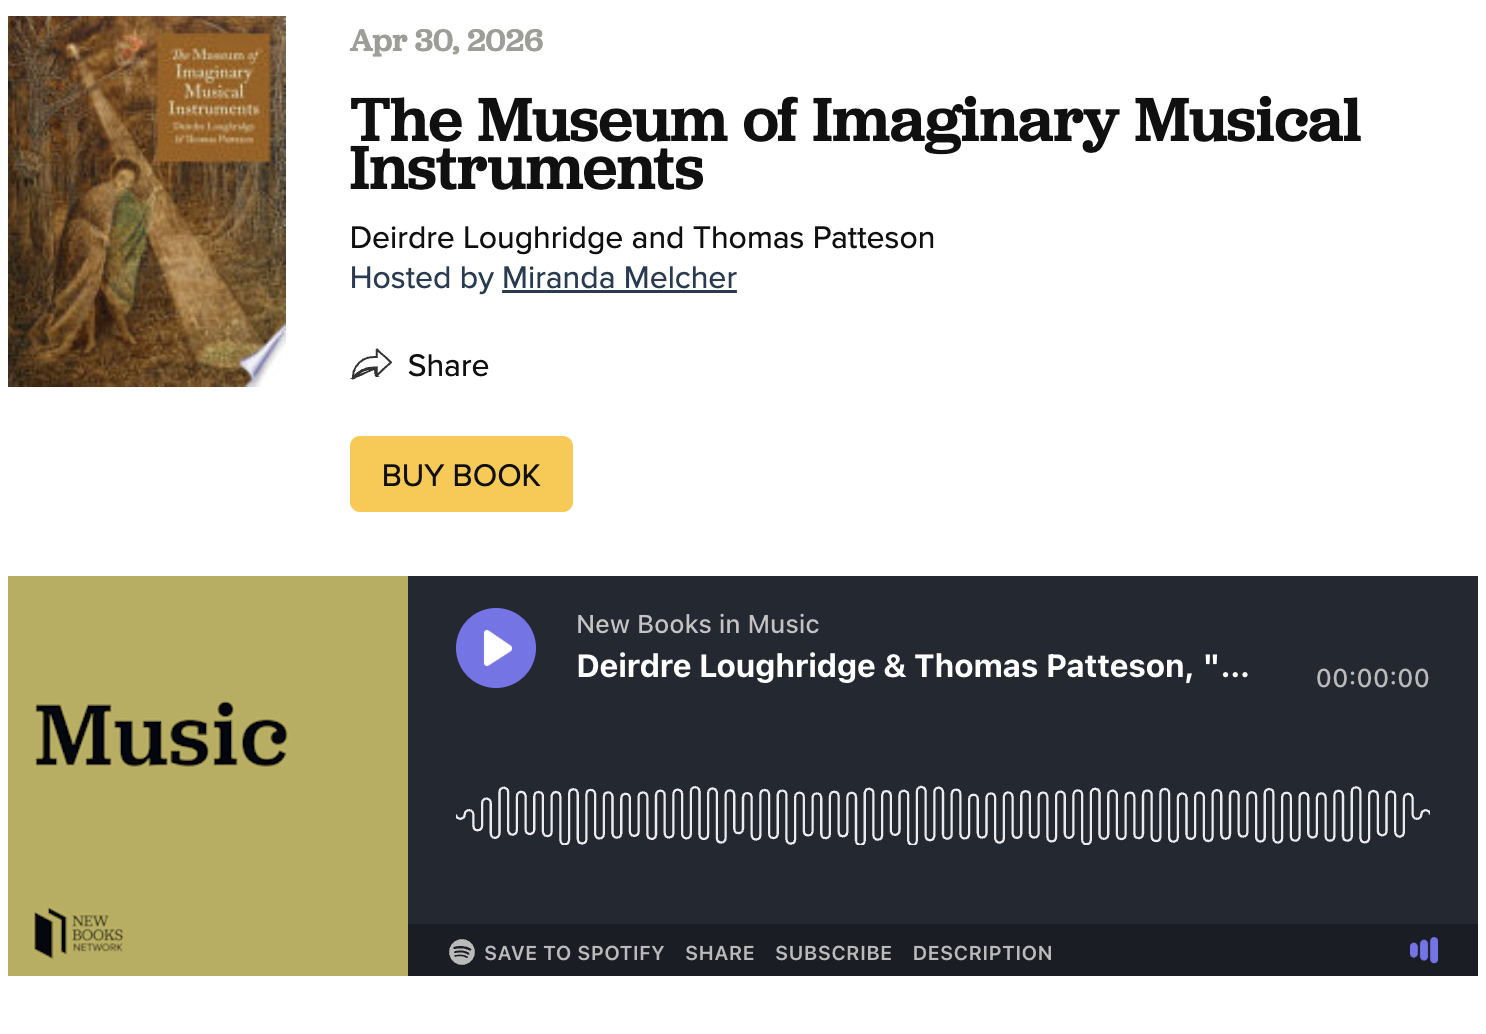Open the book cover image
This screenshot has height=1034, width=1486.
tap(147, 201)
